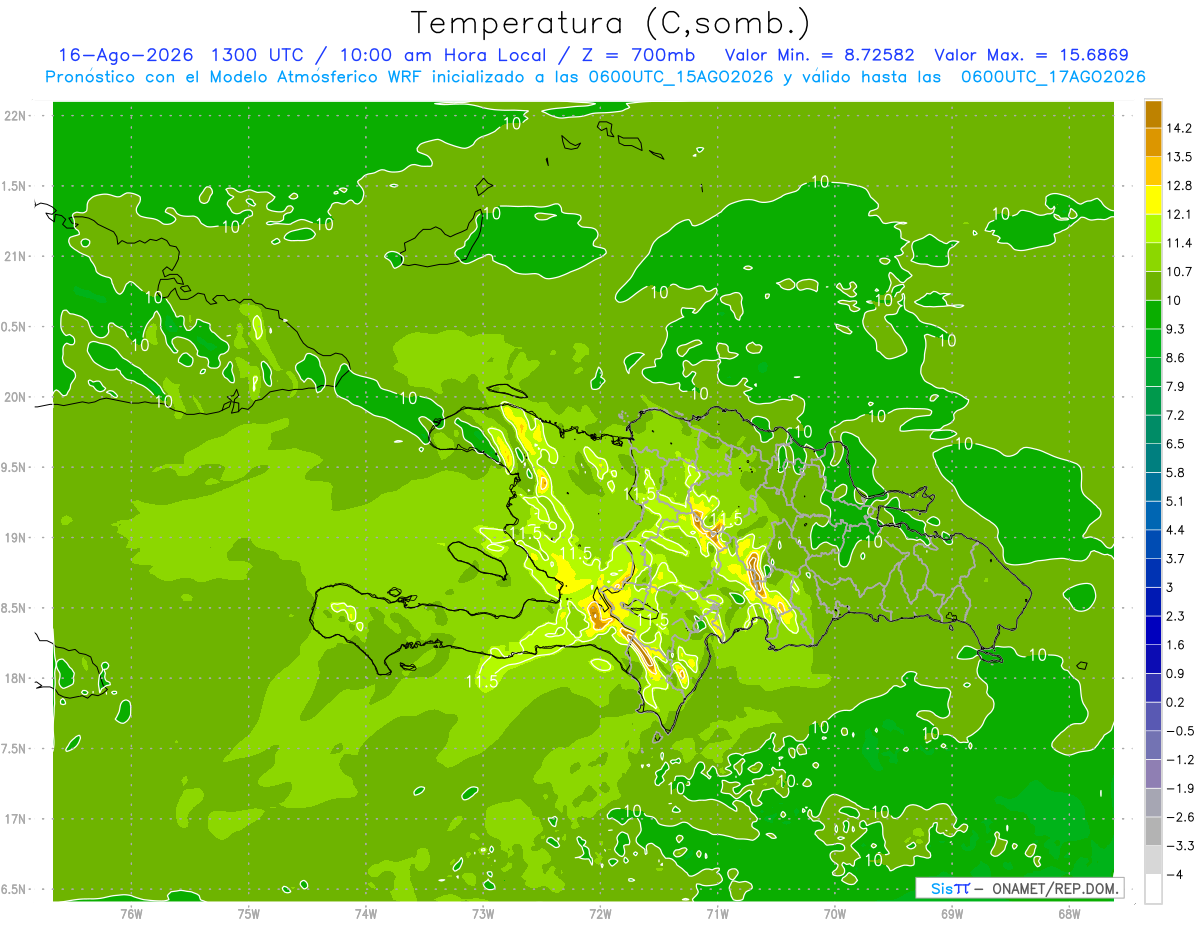This screenshot has height=927, width=1200.
Task: Click the '22N' latitude label
Action: point(14,116)
